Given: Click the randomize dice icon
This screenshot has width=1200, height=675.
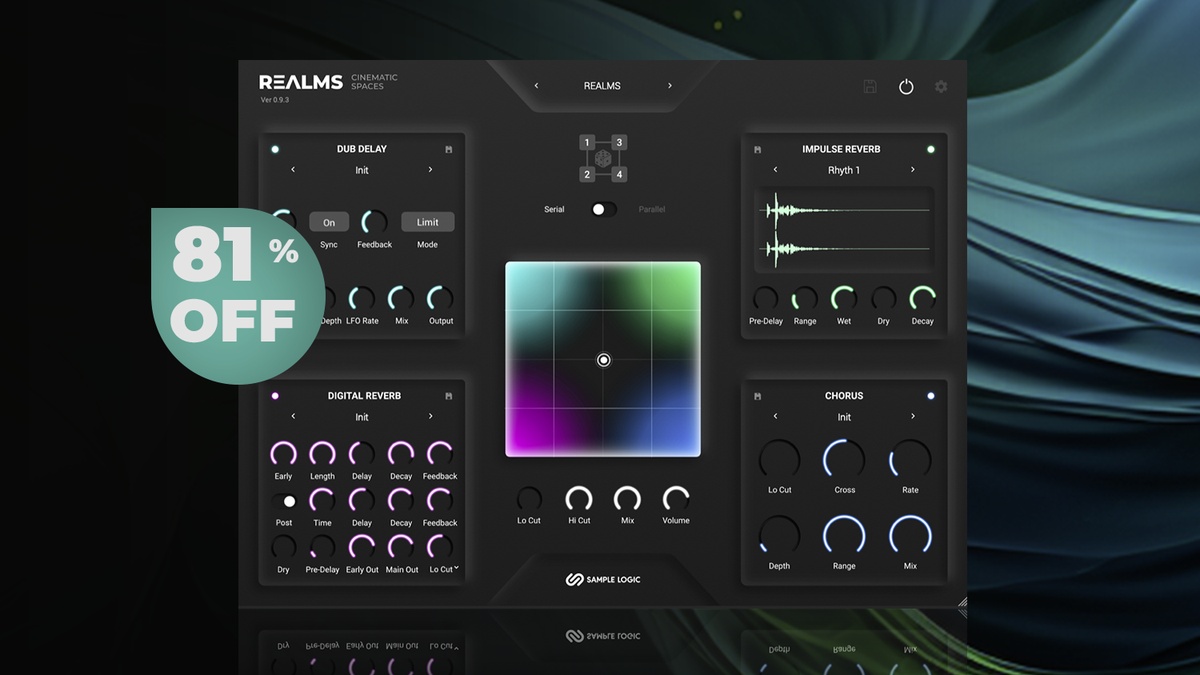Looking at the screenshot, I should 603,159.
